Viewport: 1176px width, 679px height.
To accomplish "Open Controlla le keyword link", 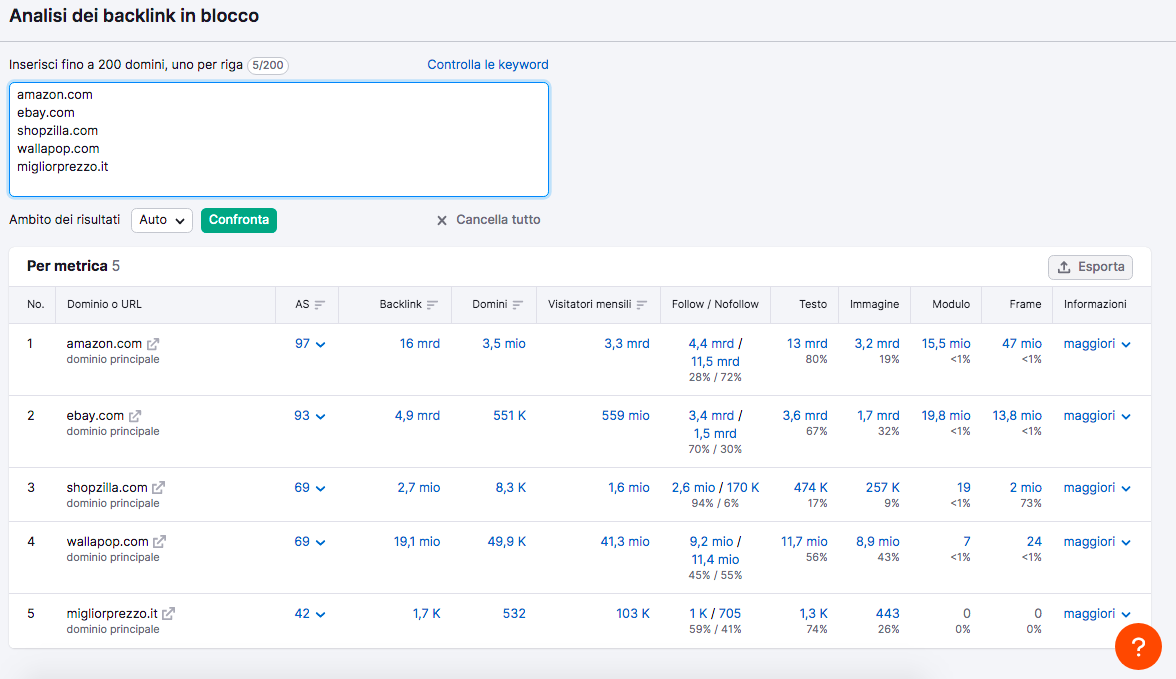I will tap(488, 65).
